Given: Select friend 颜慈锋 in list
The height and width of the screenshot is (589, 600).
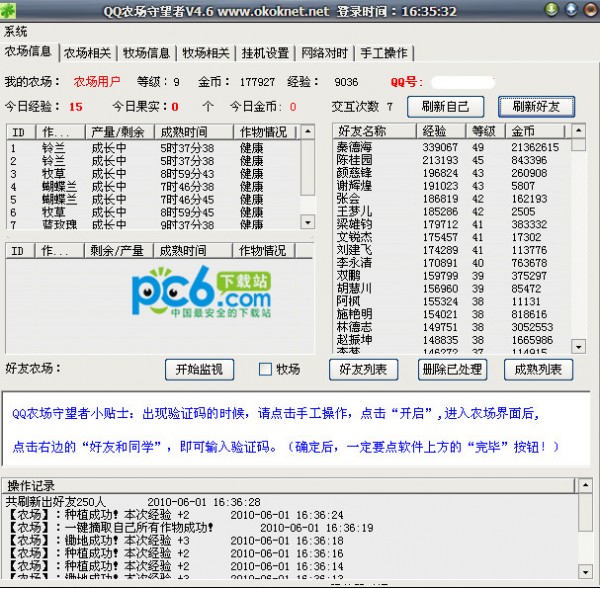Looking at the screenshot, I should coord(452,173).
